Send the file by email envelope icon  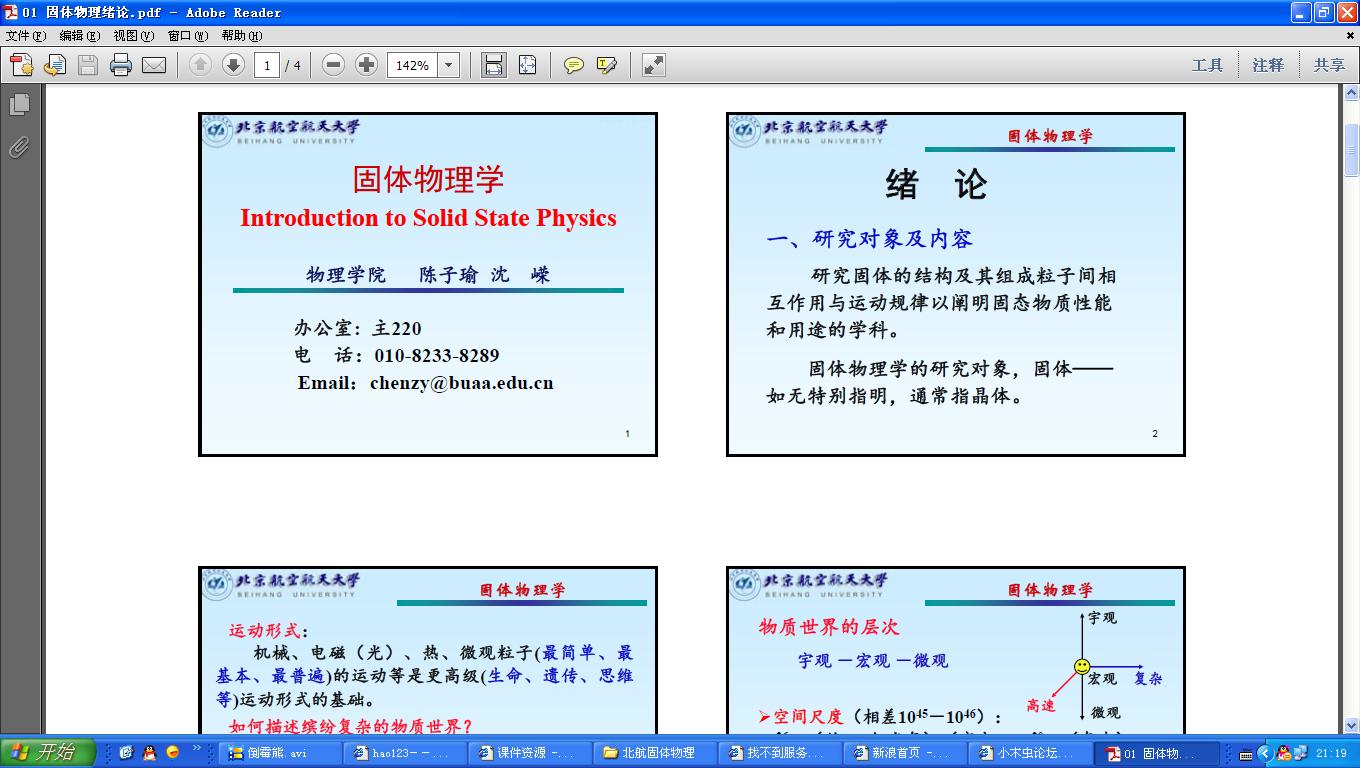pos(154,65)
